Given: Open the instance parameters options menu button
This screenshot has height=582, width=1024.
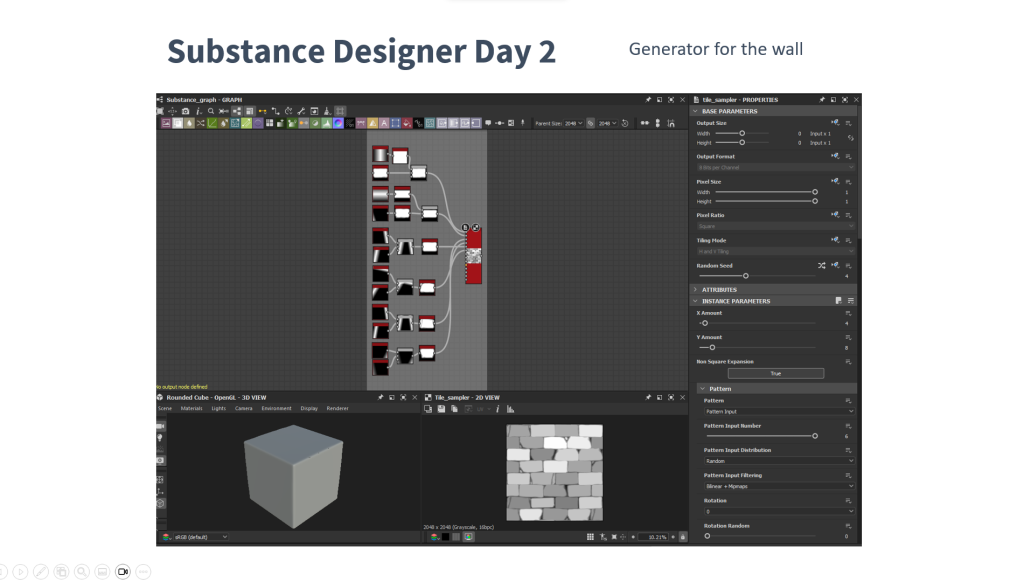Looking at the screenshot, I should point(850,301).
